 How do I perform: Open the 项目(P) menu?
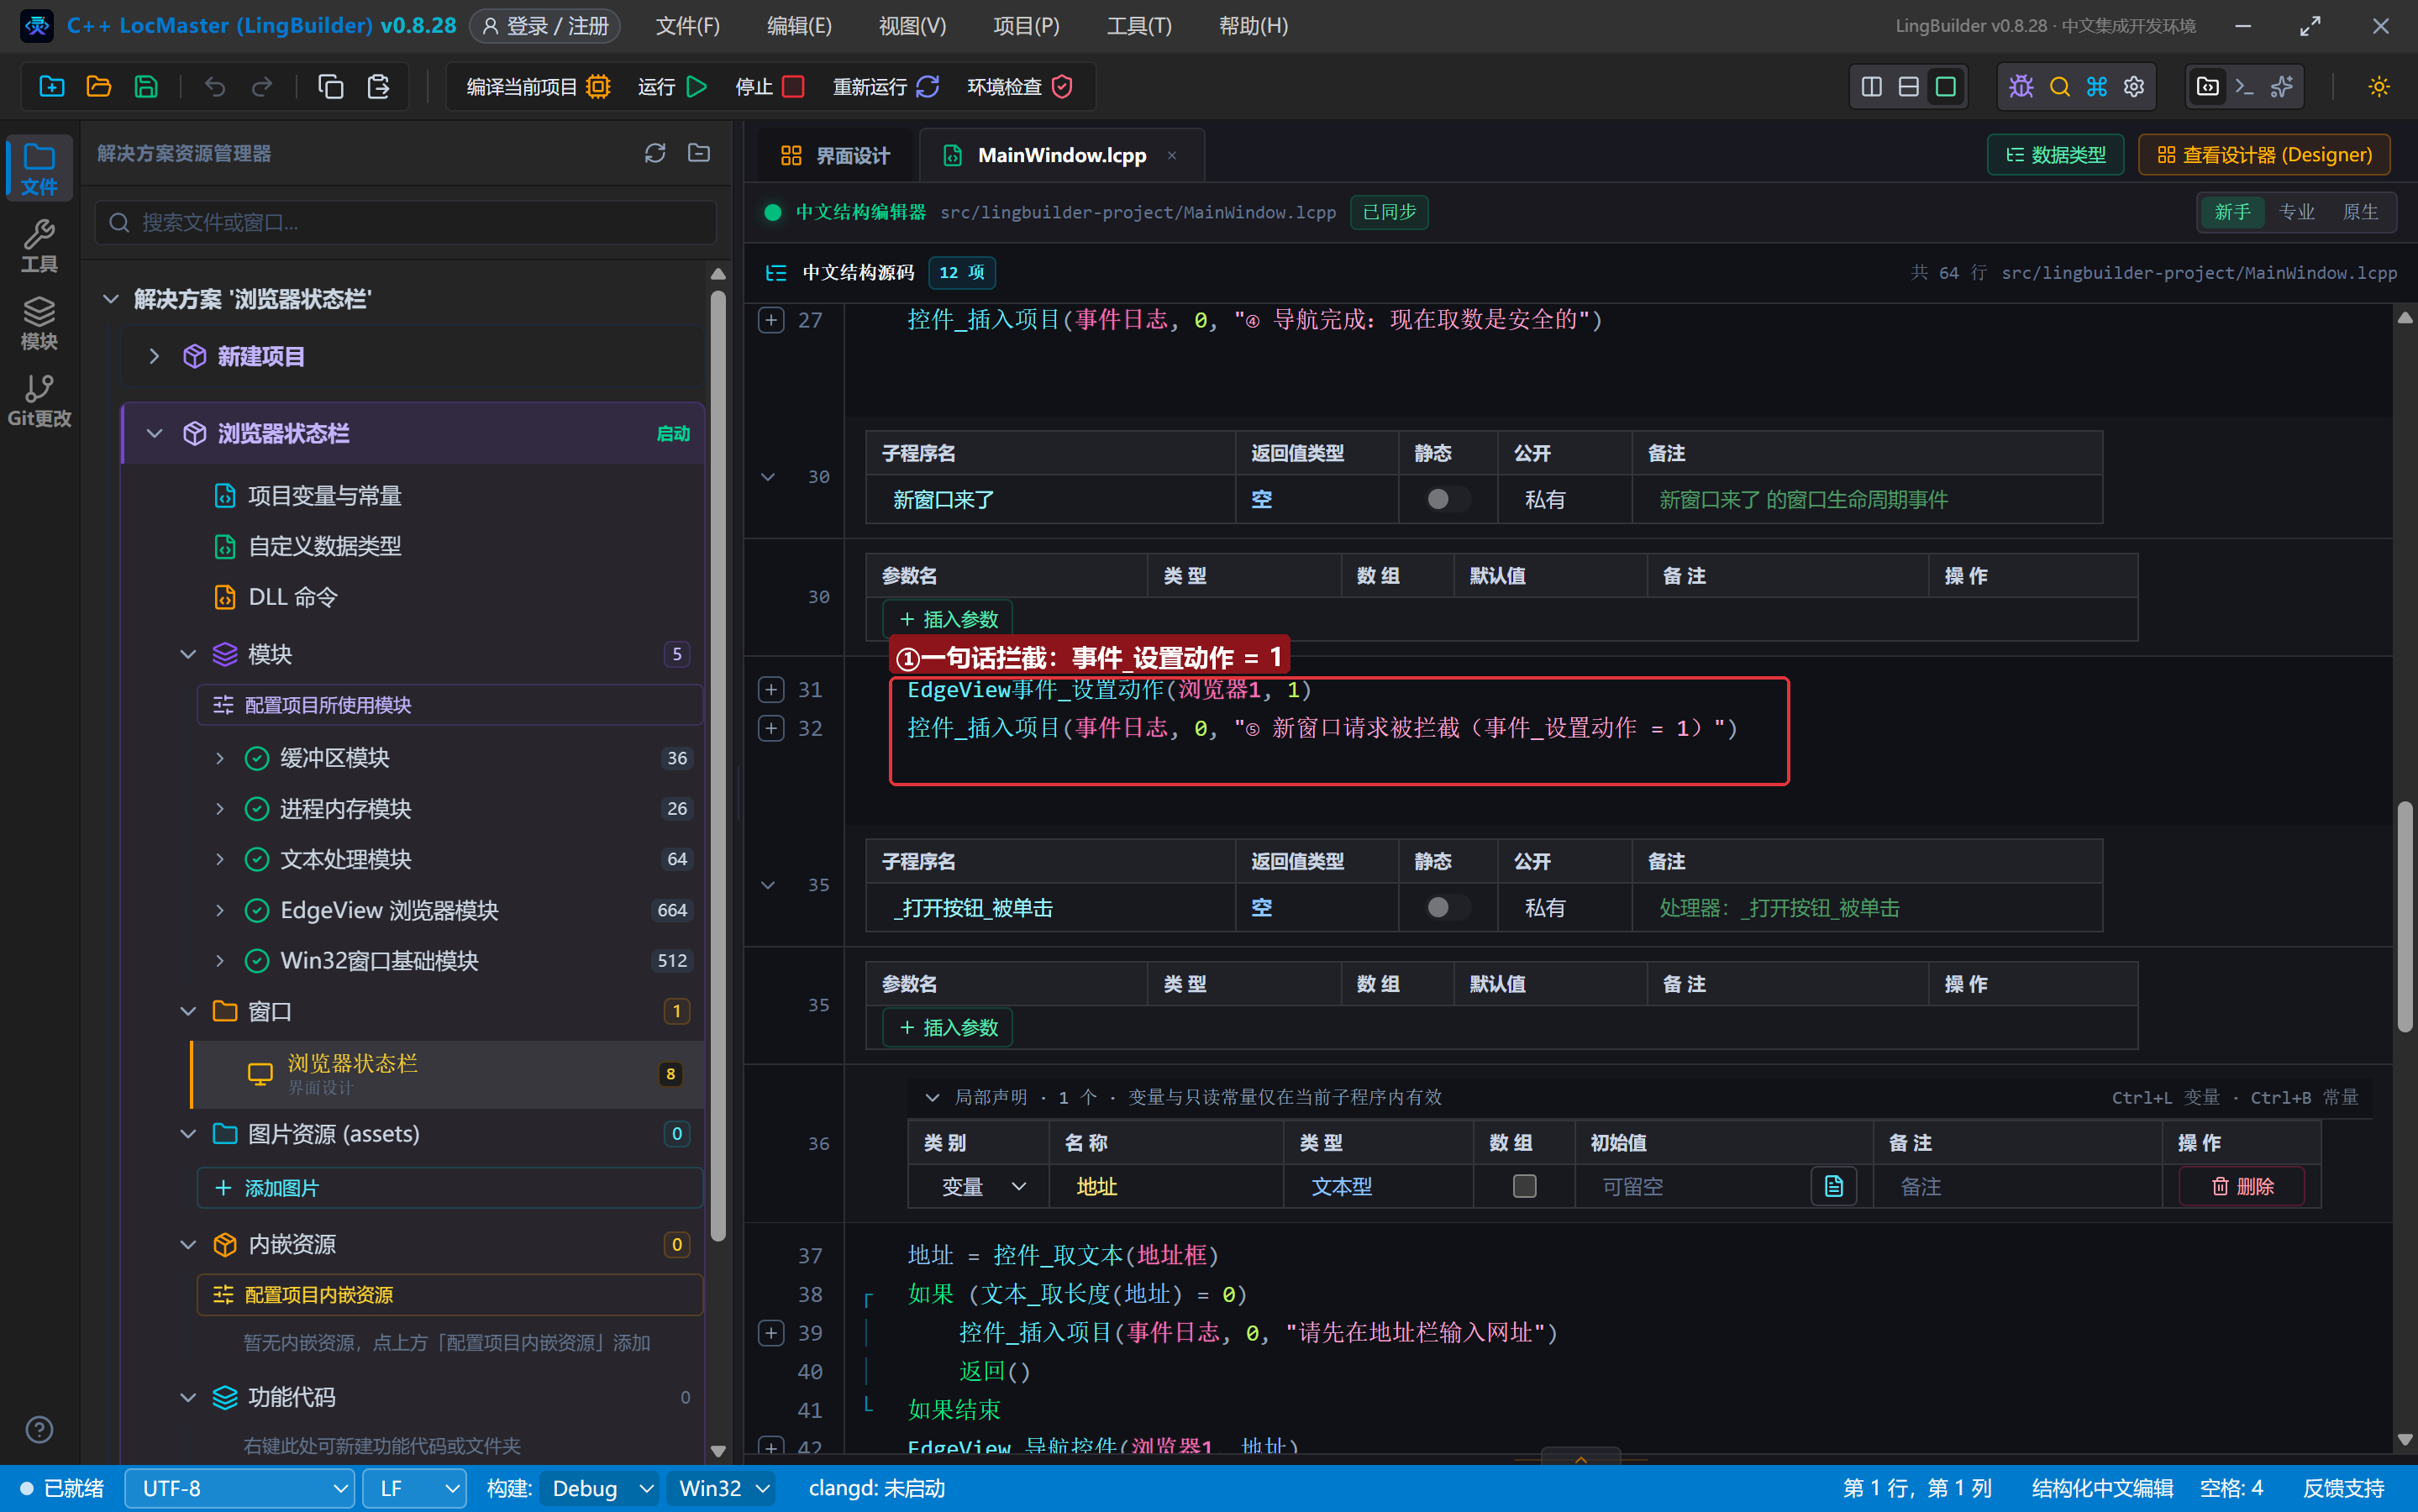[x=1026, y=26]
